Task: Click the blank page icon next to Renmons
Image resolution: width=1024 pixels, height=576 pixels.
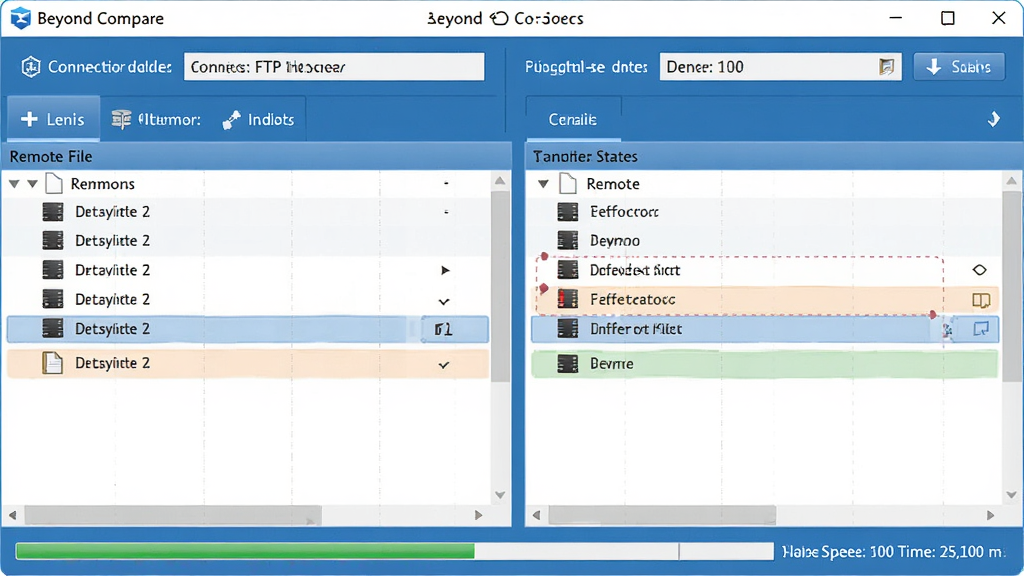Action: pos(54,184)
